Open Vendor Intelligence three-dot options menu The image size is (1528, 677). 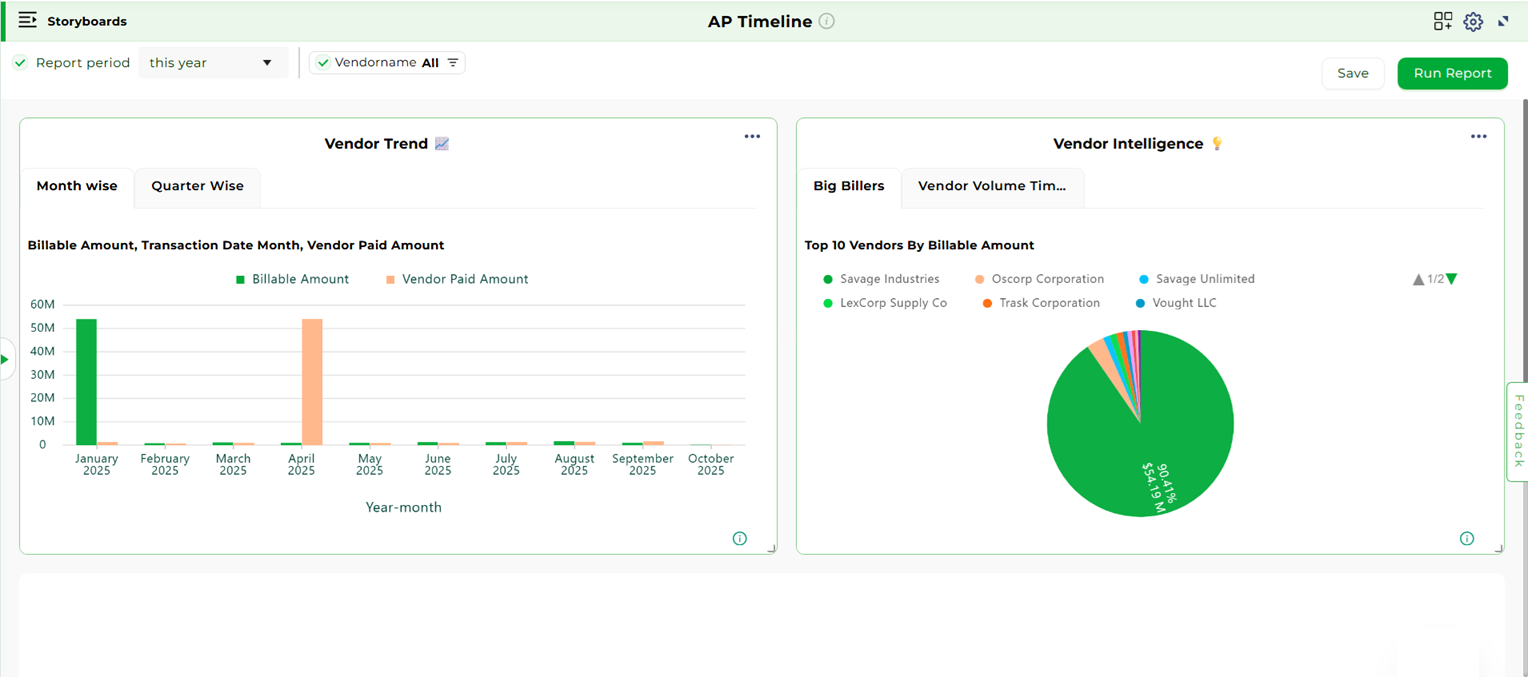point(1478,137)
